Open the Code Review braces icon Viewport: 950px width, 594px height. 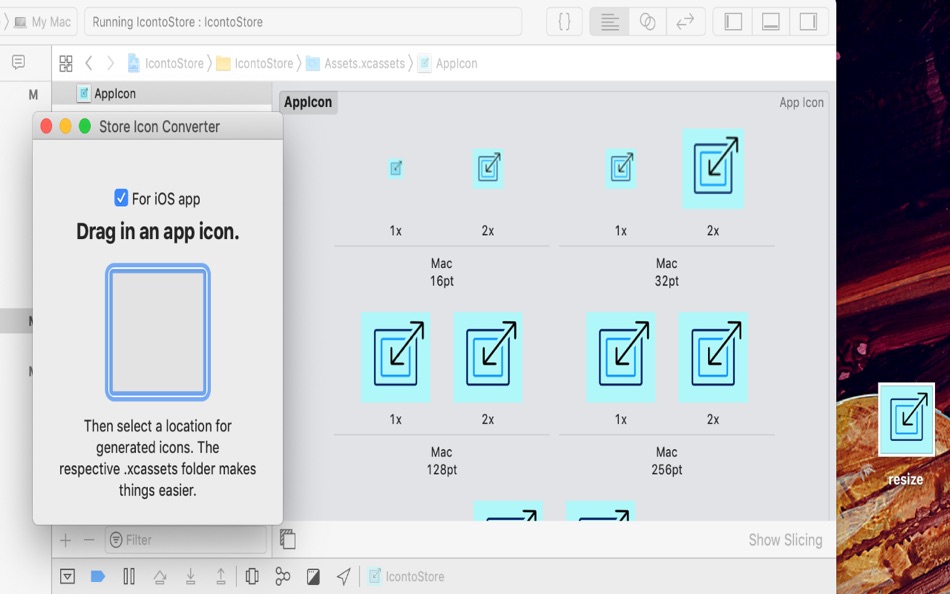(563, 21)
